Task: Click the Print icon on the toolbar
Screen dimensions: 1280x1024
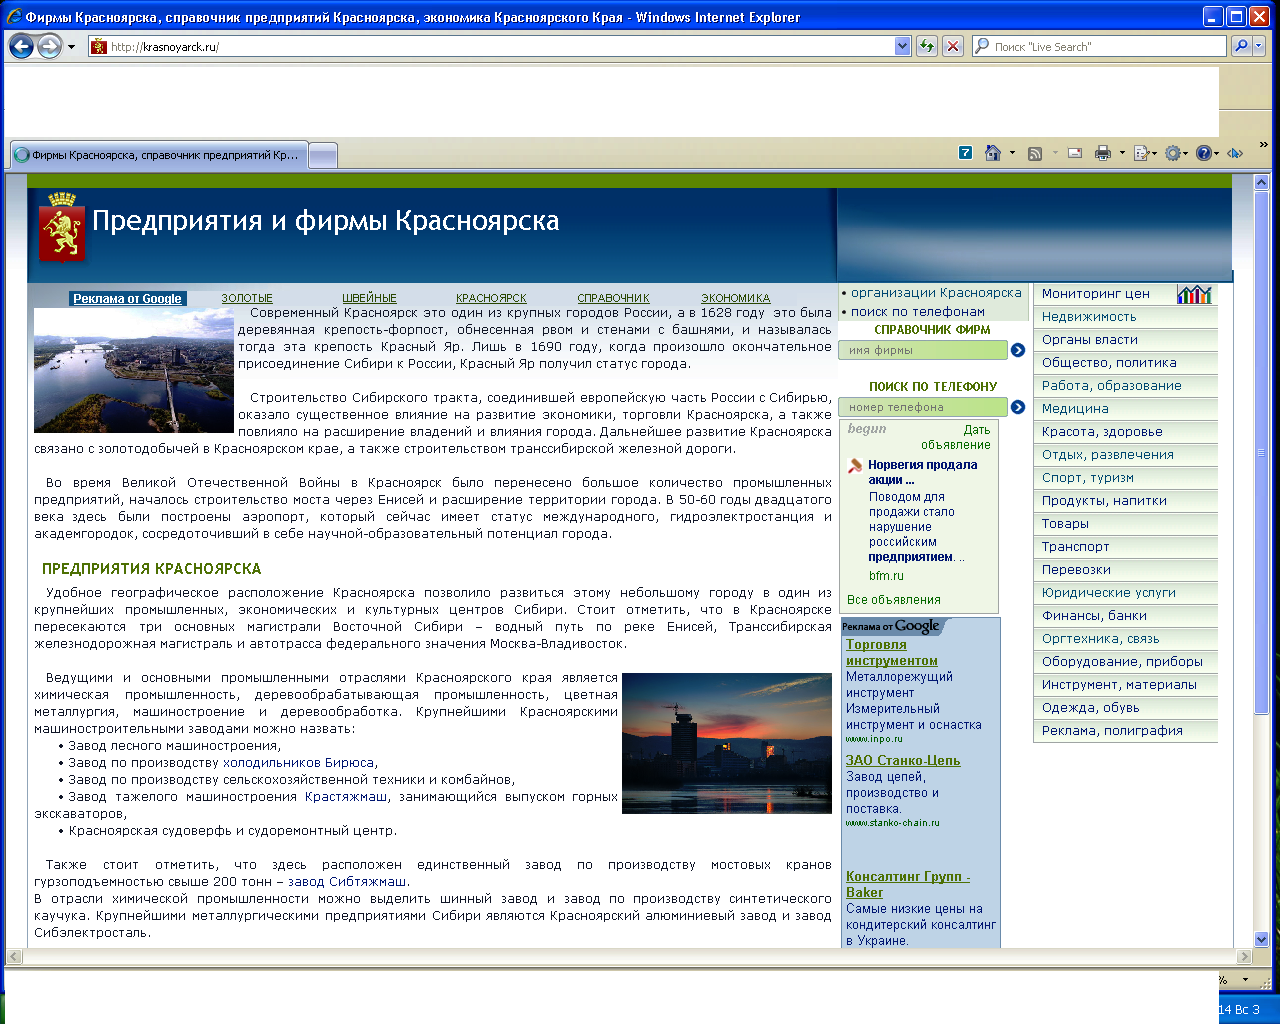Action: pyautogui.click(x=1103, y=153)
